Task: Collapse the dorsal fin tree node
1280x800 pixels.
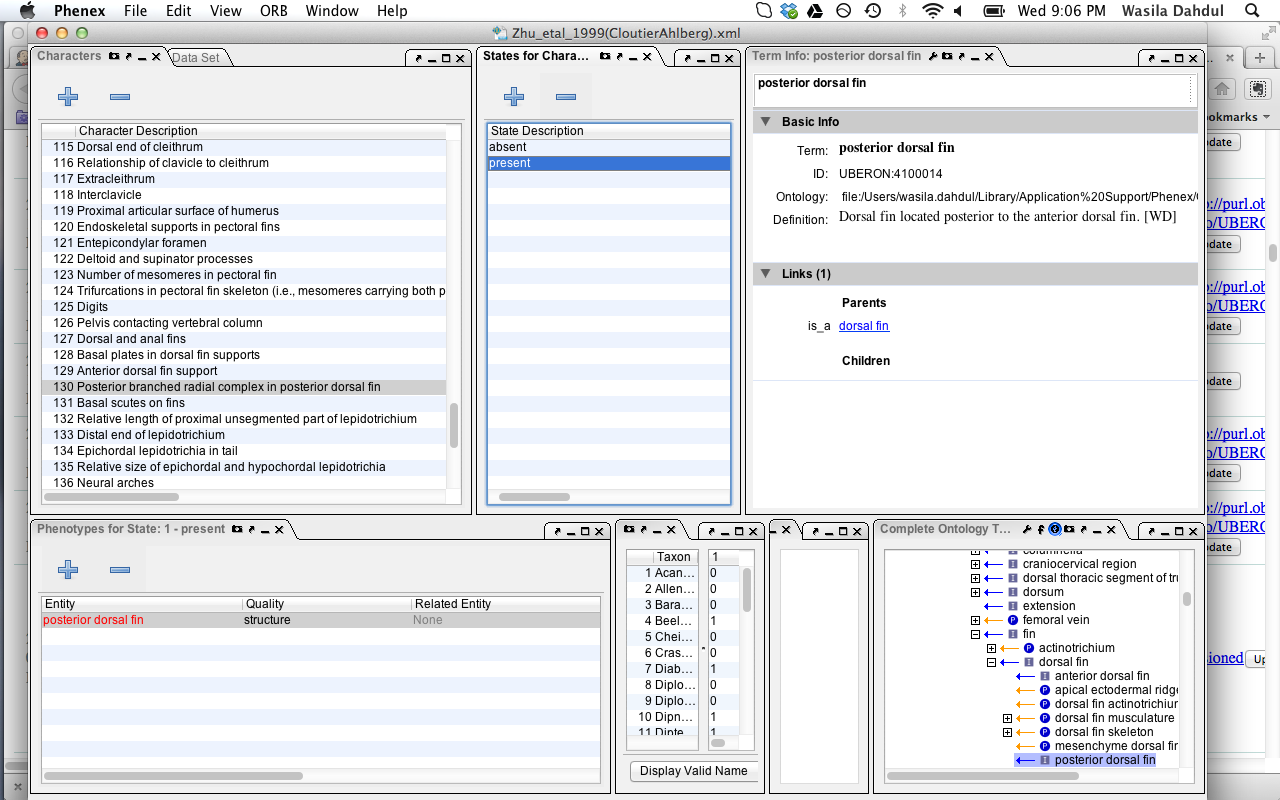Action: 991,662
